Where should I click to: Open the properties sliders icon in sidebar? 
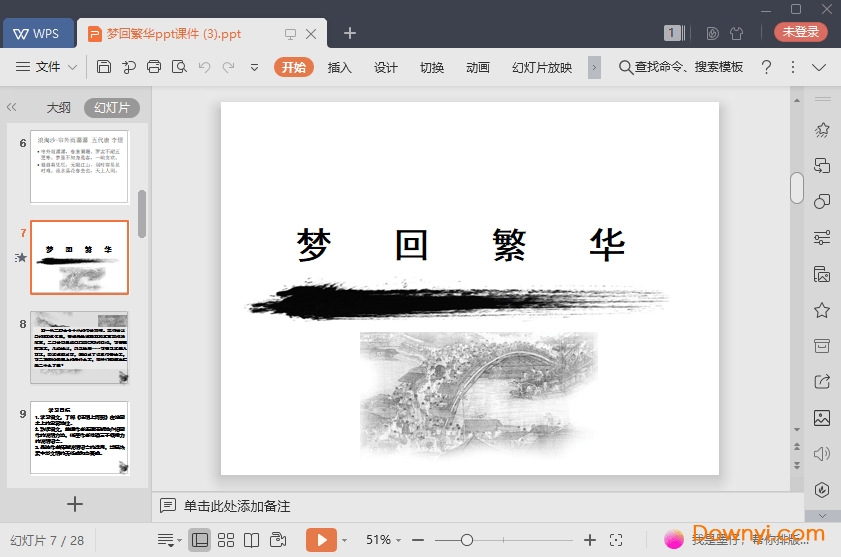(x=822, y=237)
